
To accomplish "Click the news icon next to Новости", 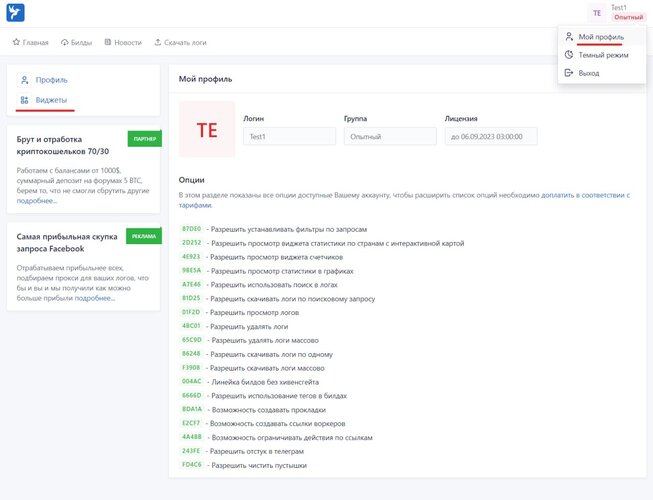I will point(108,42).
